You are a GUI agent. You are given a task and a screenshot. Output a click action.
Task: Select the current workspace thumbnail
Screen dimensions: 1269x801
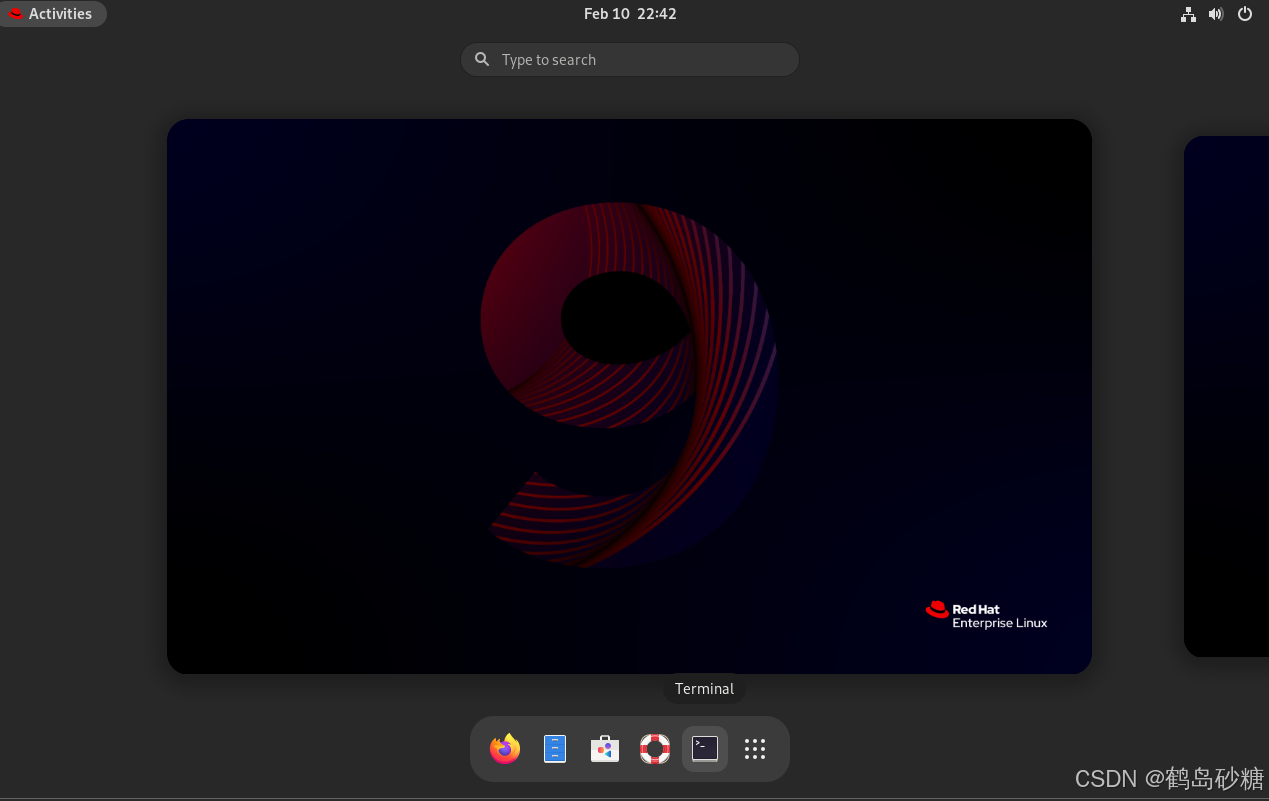[629, 396]
